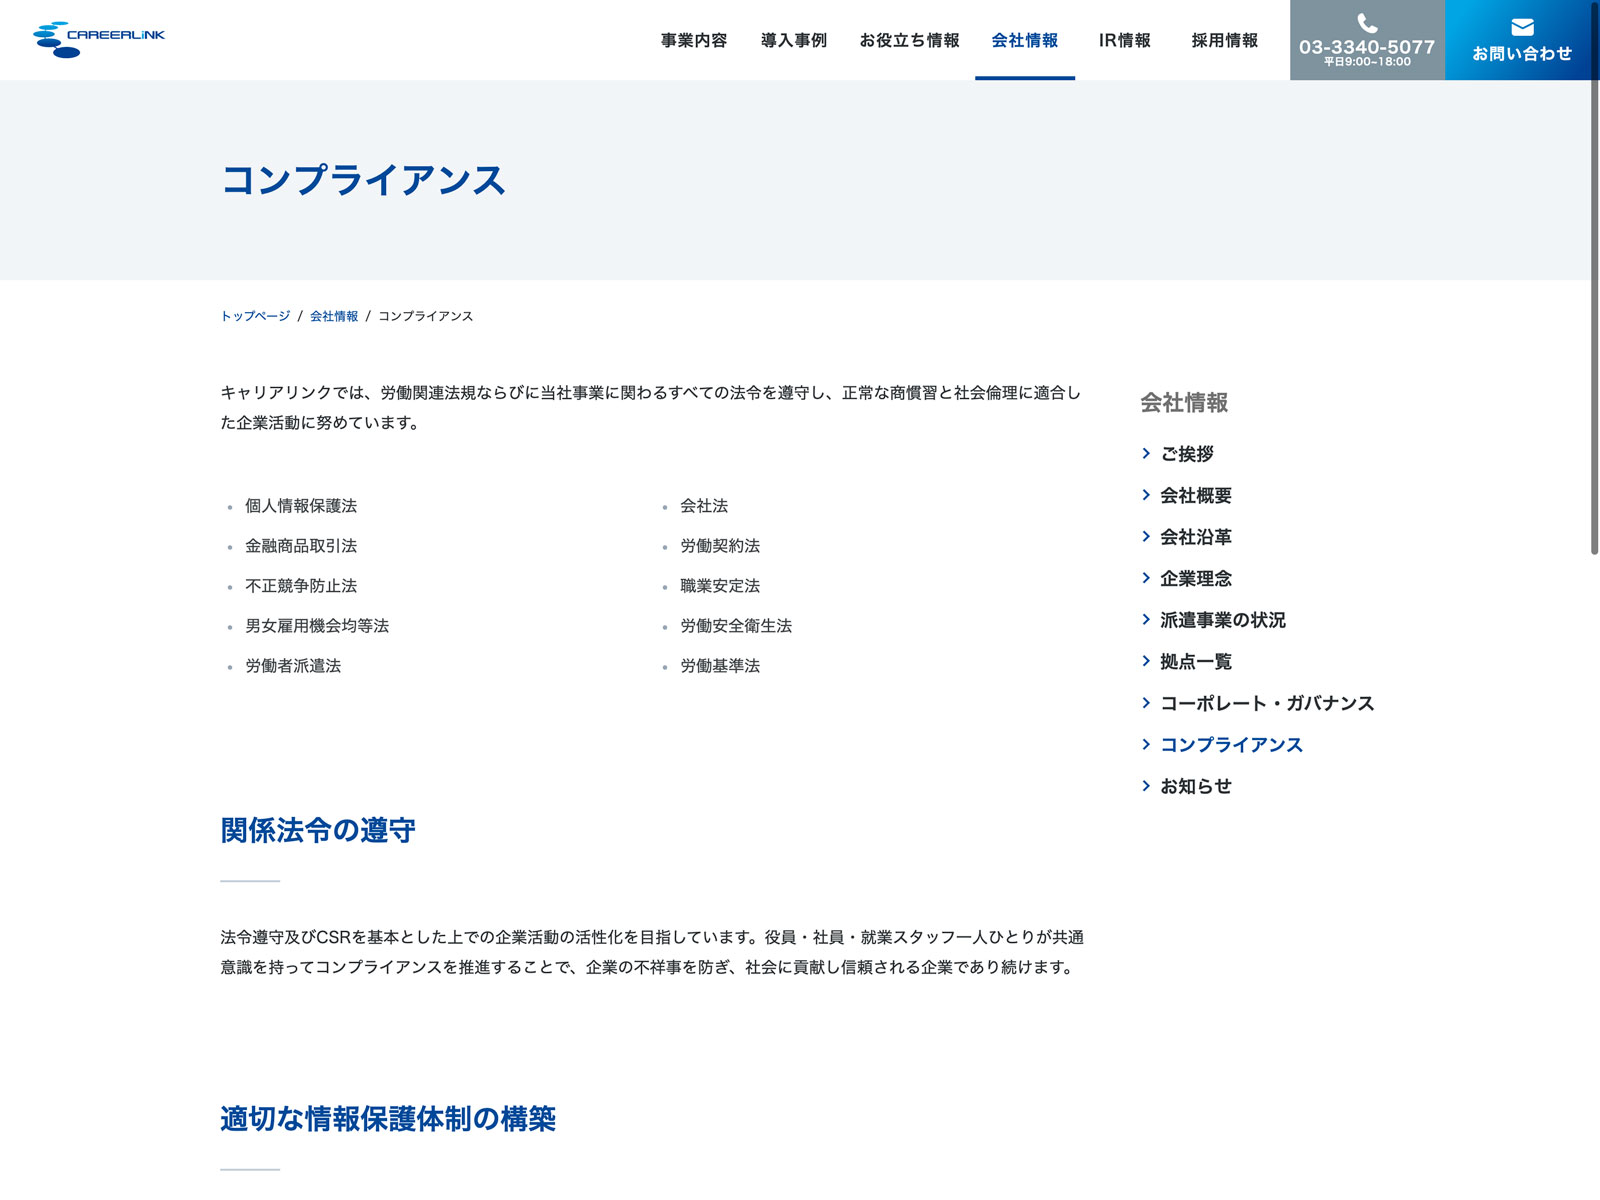Click the page vertical scrollbar
Viewport: 1600px width, 1200px height.
1594,300
